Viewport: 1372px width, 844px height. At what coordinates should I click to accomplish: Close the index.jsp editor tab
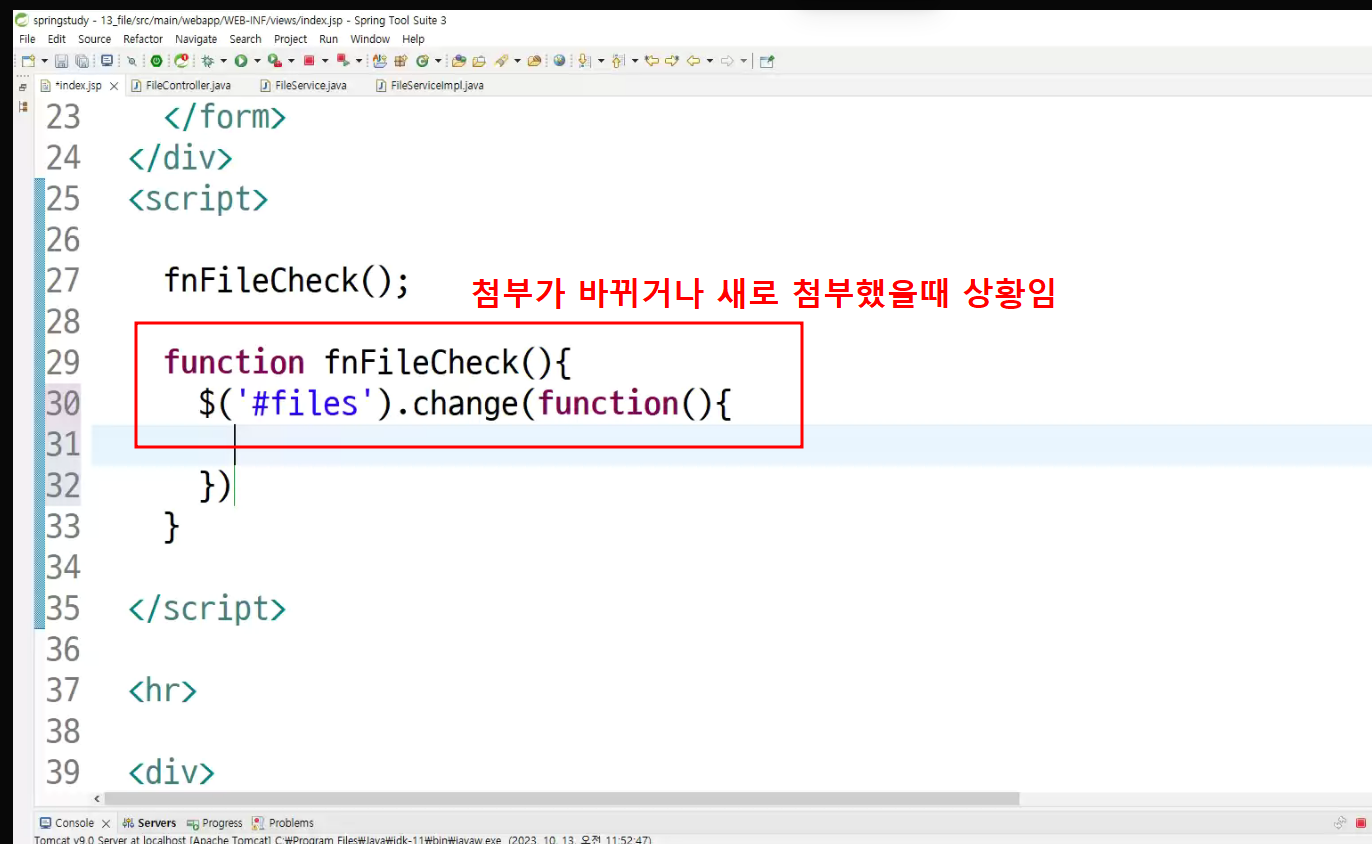pyautogui.click(x=114, y=86)
